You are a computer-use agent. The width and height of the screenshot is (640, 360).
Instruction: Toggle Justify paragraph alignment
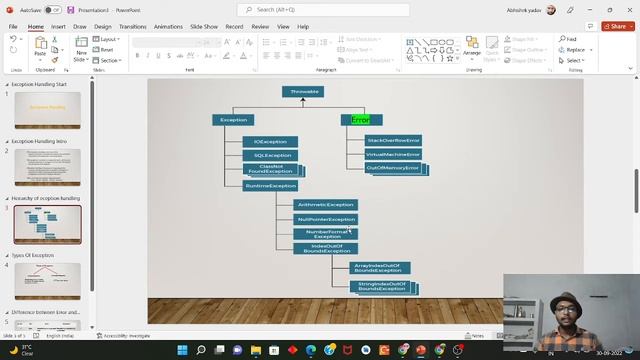tap(298, 56)
